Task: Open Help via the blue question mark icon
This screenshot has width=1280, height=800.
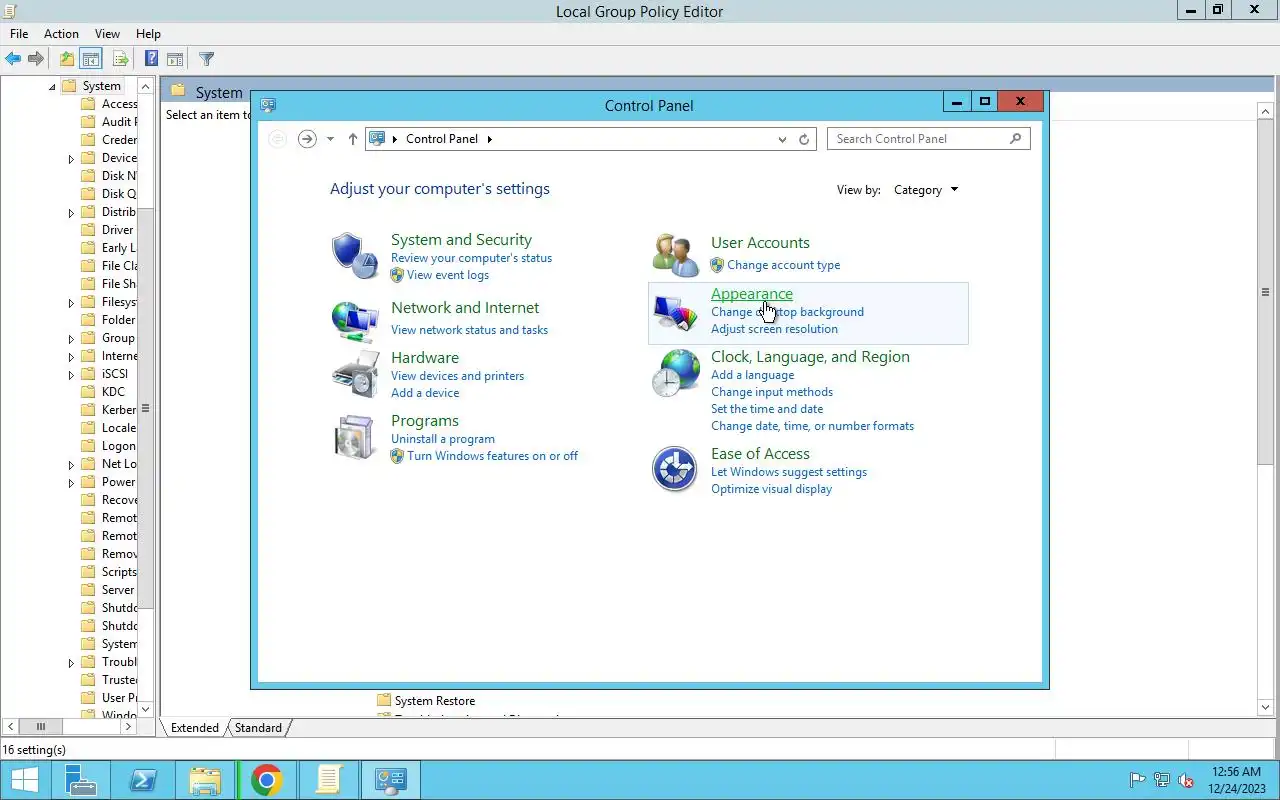Action: [x=152, y=59]
